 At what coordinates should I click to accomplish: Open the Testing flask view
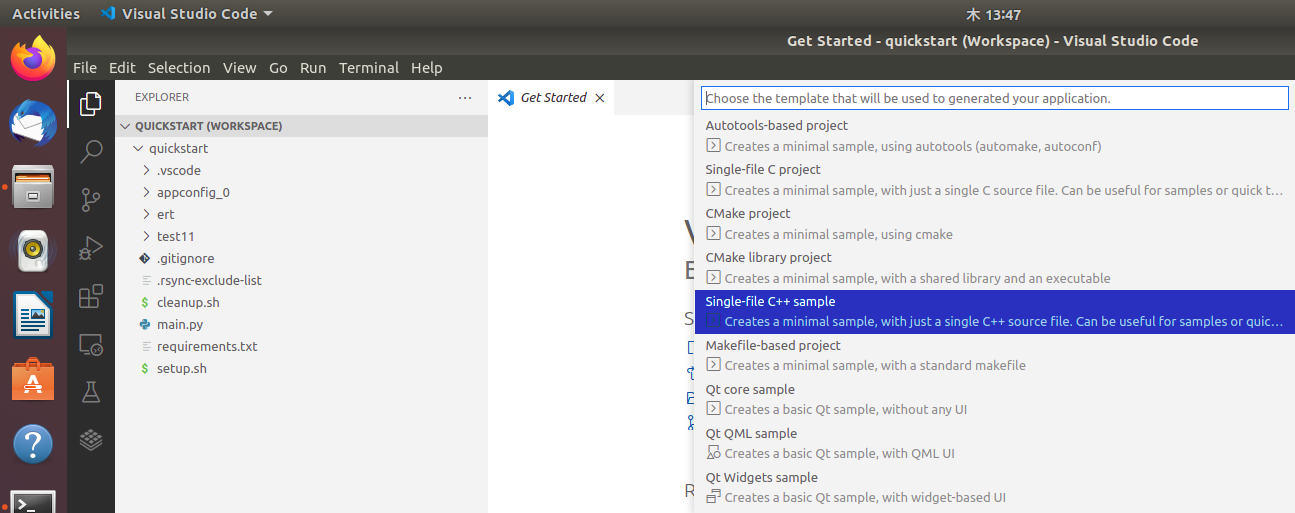pos(91,392)
